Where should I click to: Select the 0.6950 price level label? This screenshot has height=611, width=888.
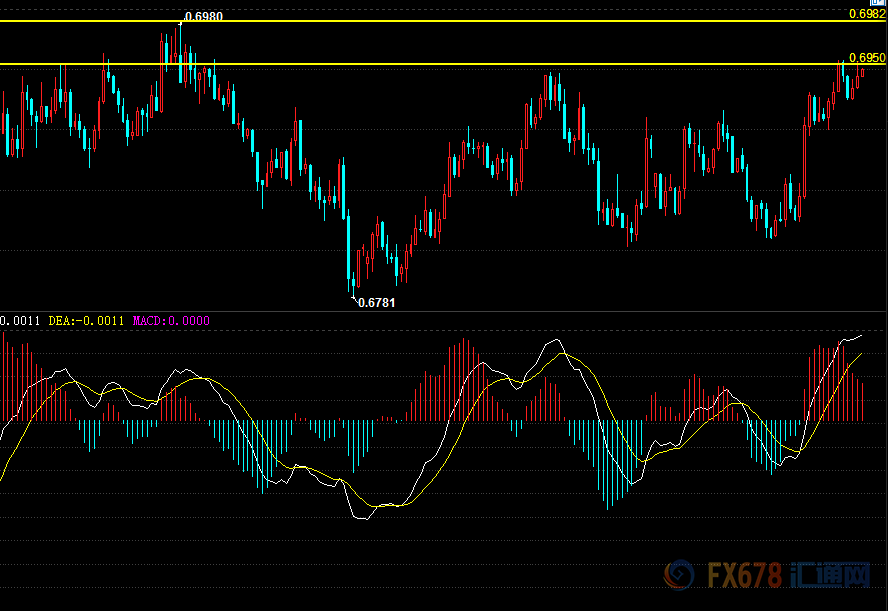867,58
